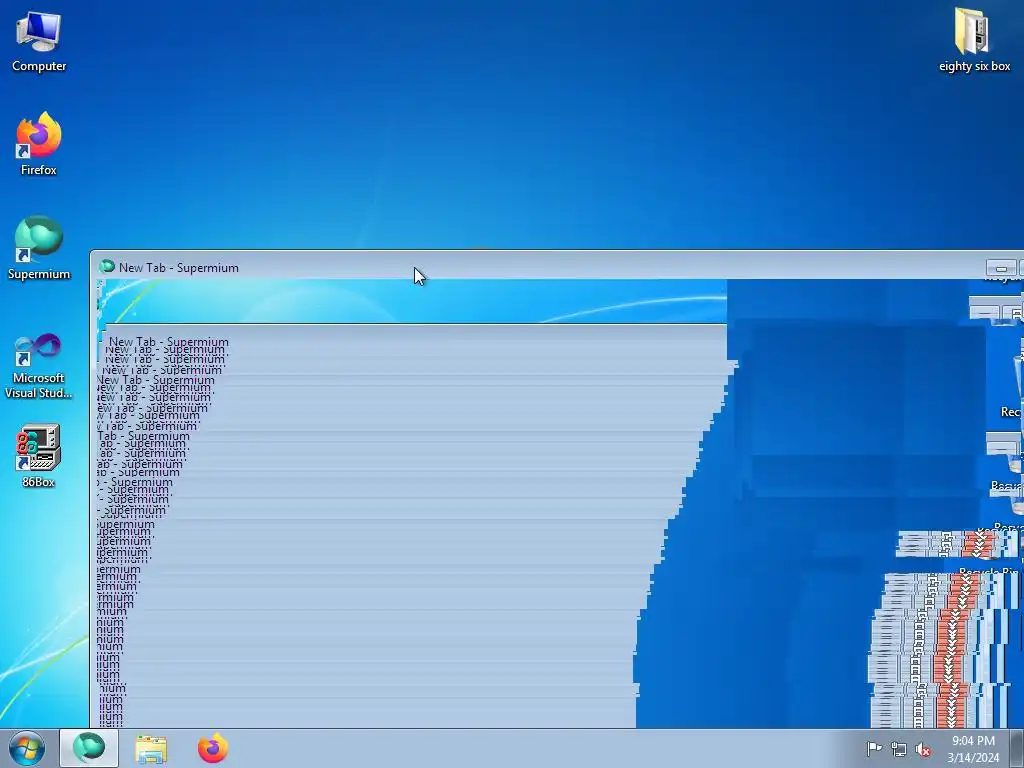The height and width of the screenshot is (768, 1024).
Task: Select the 86Box desktop shortcut
Action: pyautogui.click(x=39, y=456)
